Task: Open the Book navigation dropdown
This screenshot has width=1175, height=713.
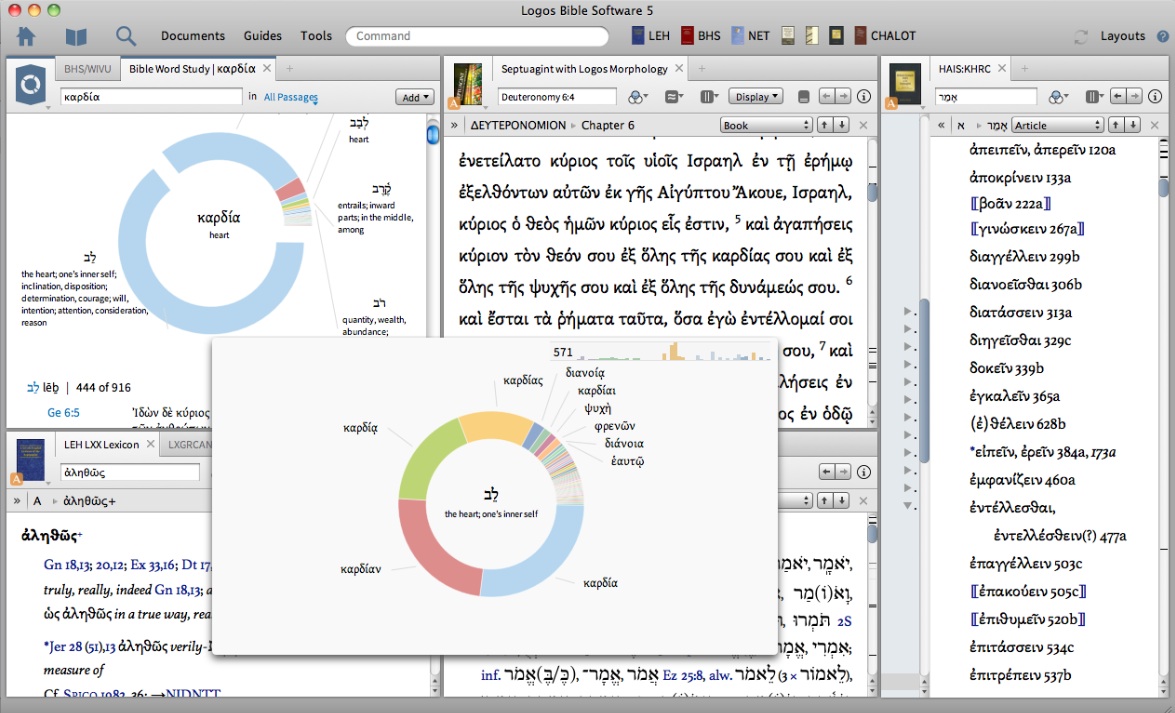Action: tap(766, 125)
